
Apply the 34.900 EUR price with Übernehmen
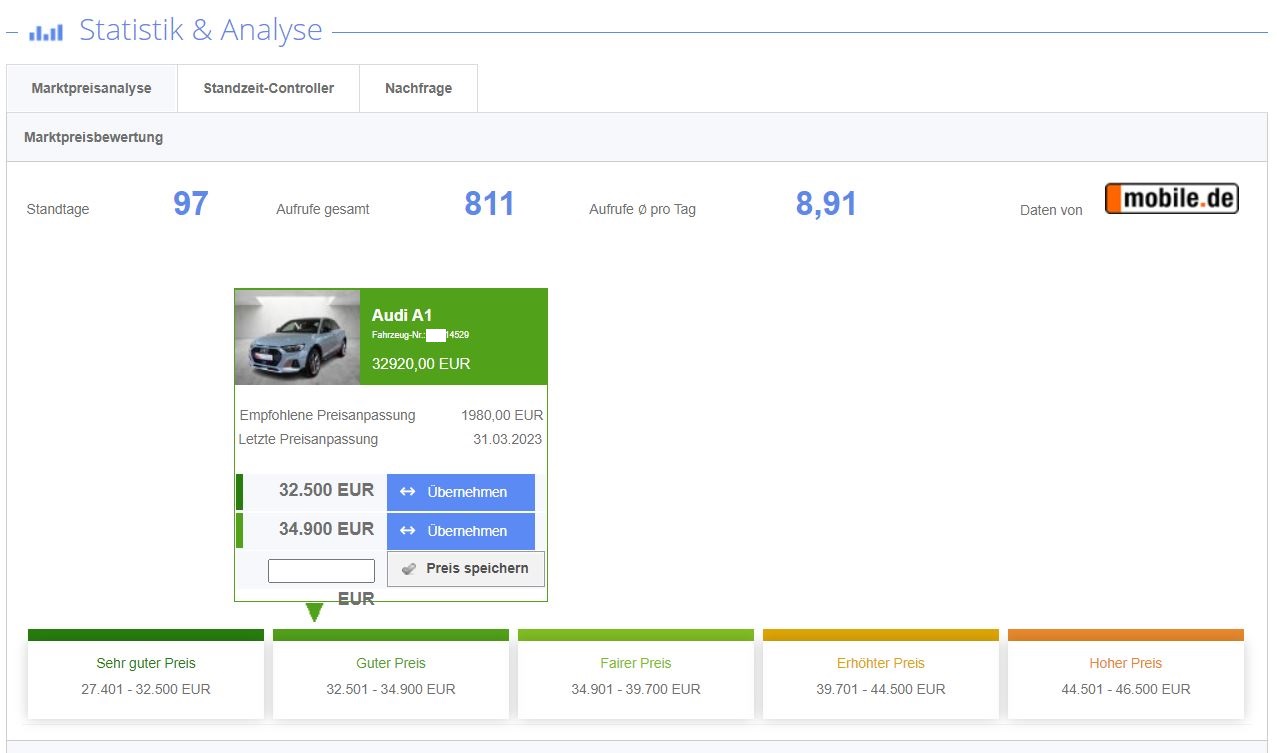pyautogui.click(x=461, y=531)
